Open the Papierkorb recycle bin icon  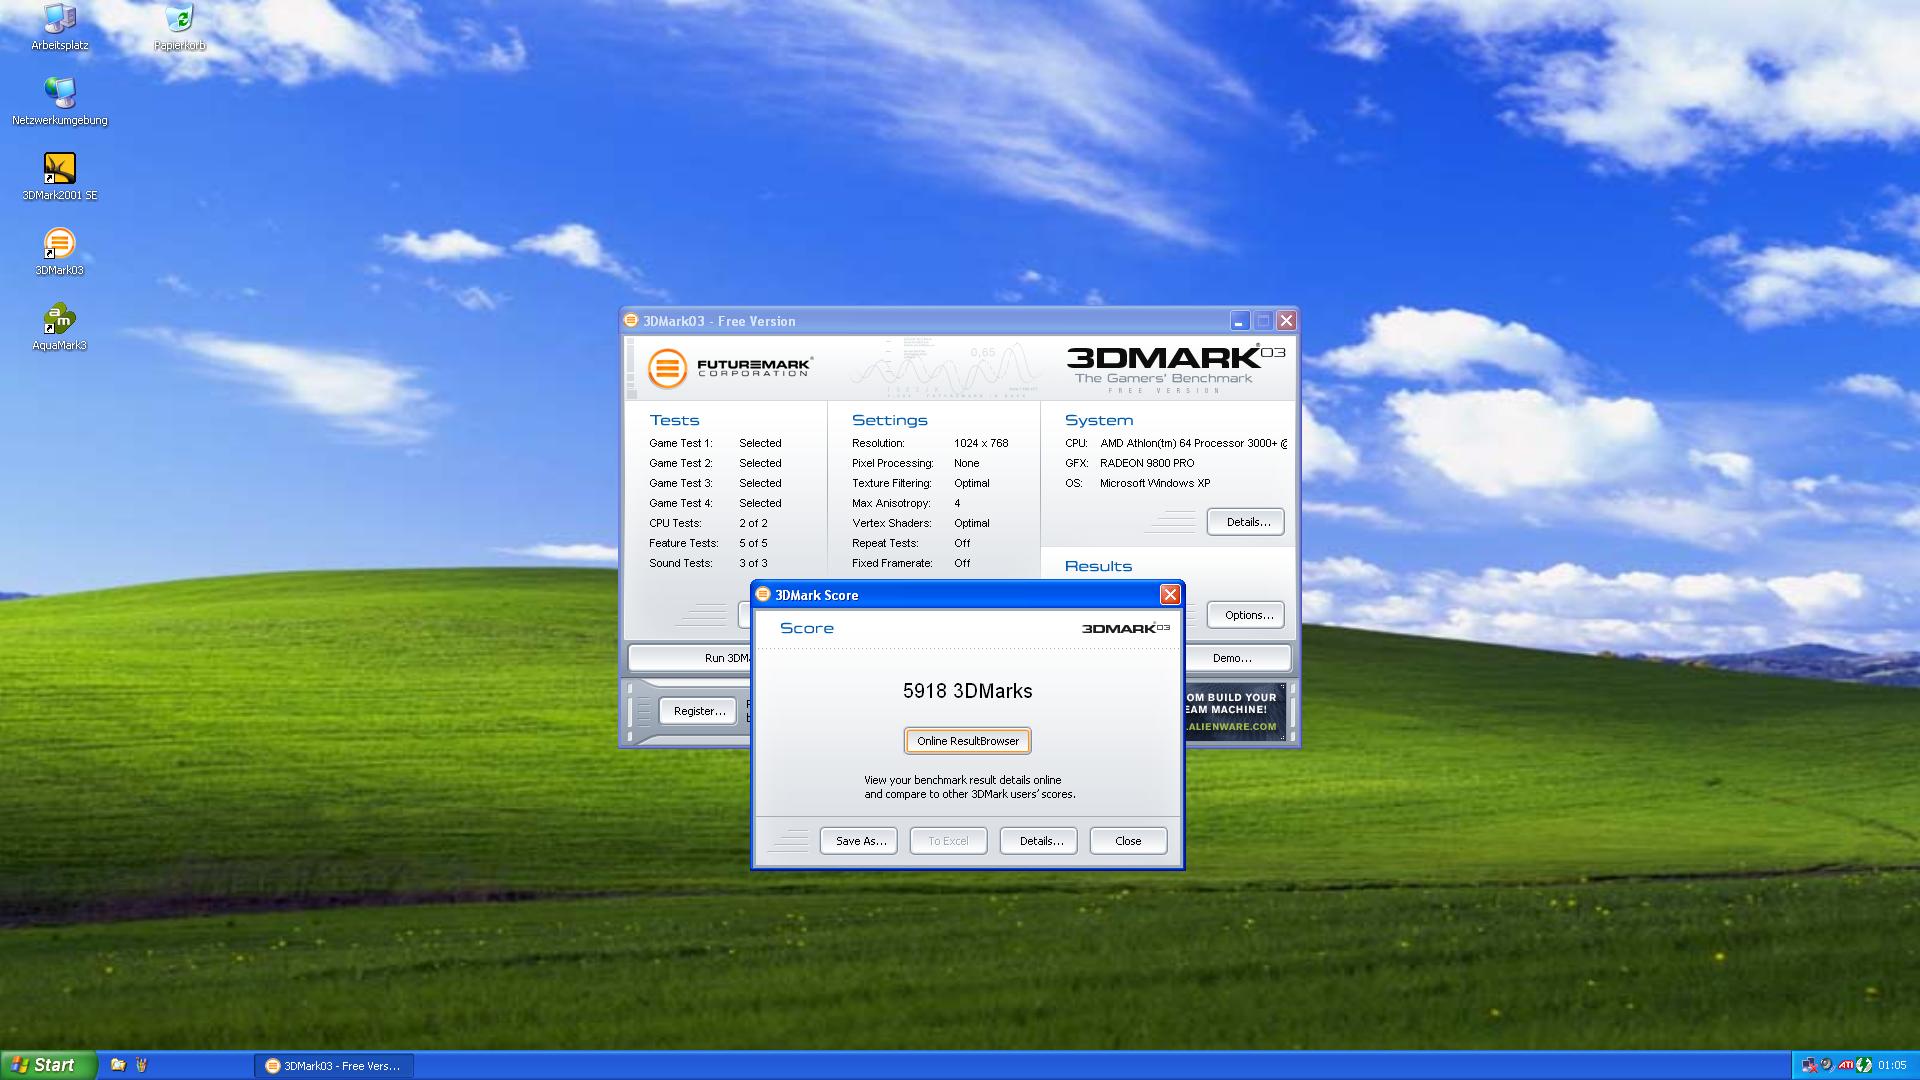point(179,27)
